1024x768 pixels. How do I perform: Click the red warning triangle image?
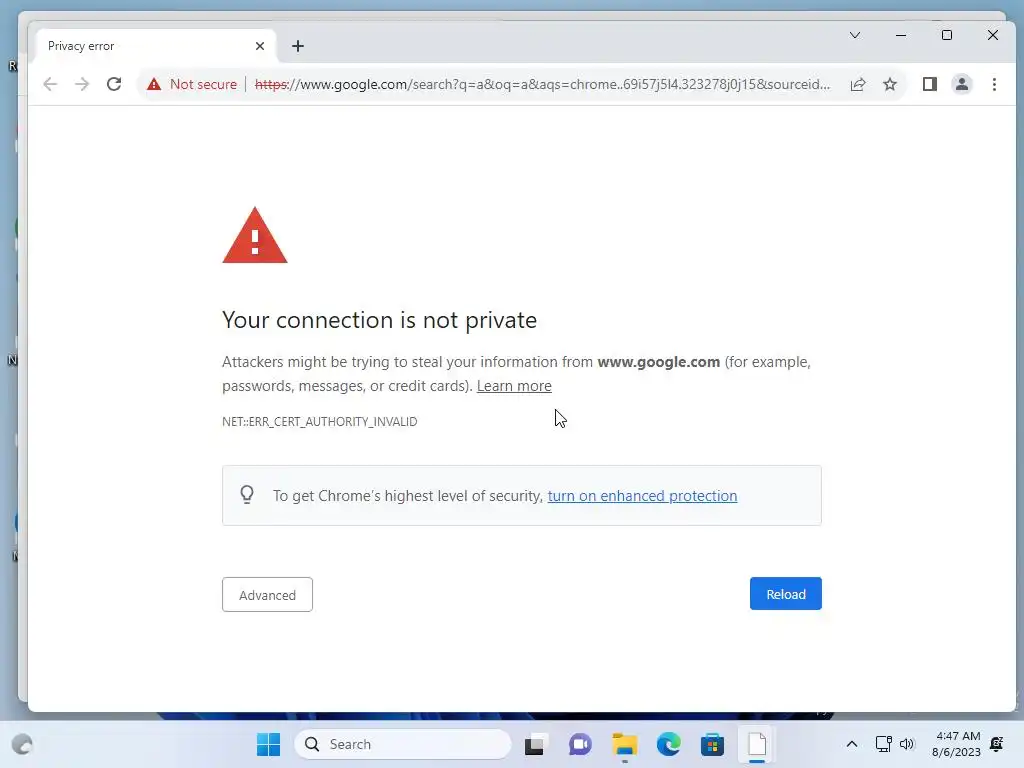(255, 236)
